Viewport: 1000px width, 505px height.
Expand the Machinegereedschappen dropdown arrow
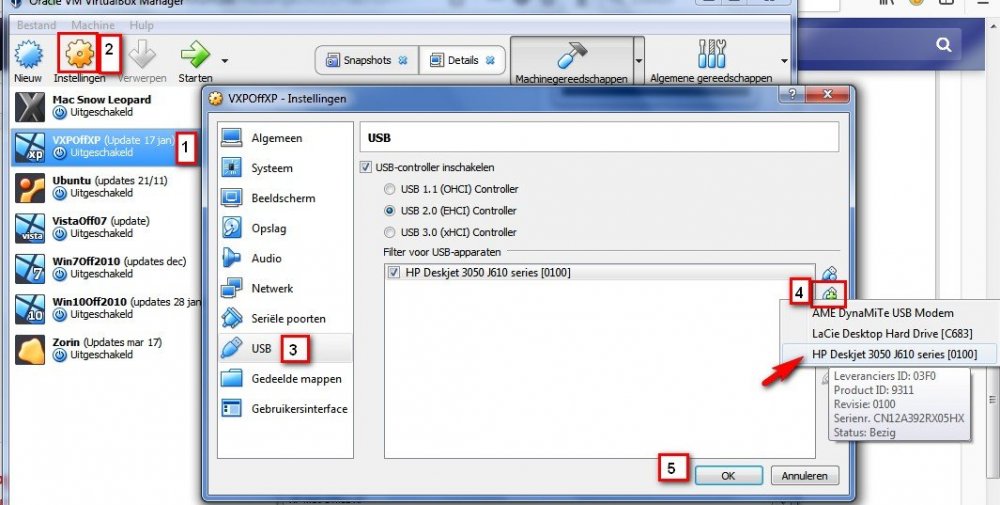[639, 61]
